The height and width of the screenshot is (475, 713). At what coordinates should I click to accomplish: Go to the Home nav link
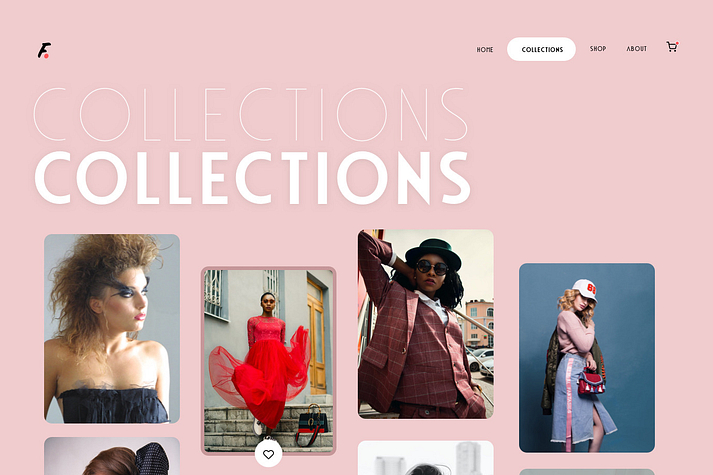tap(485, 50)
